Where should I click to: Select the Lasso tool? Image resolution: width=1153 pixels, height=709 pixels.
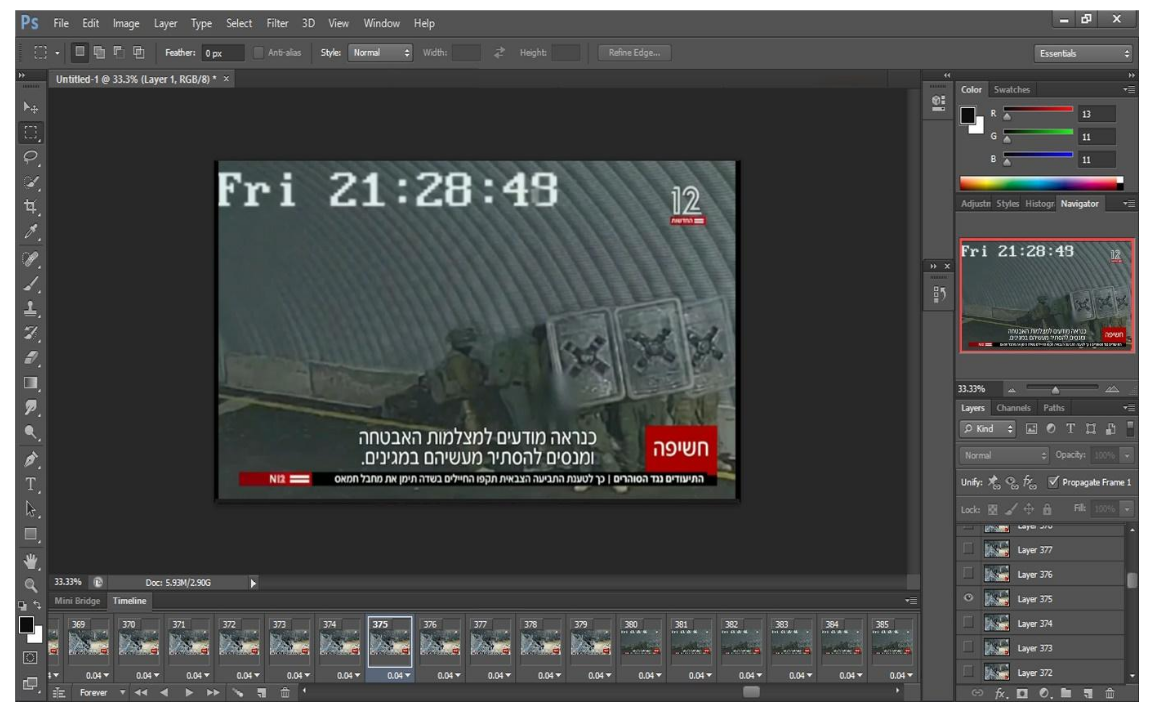click(x=30, y=157)
